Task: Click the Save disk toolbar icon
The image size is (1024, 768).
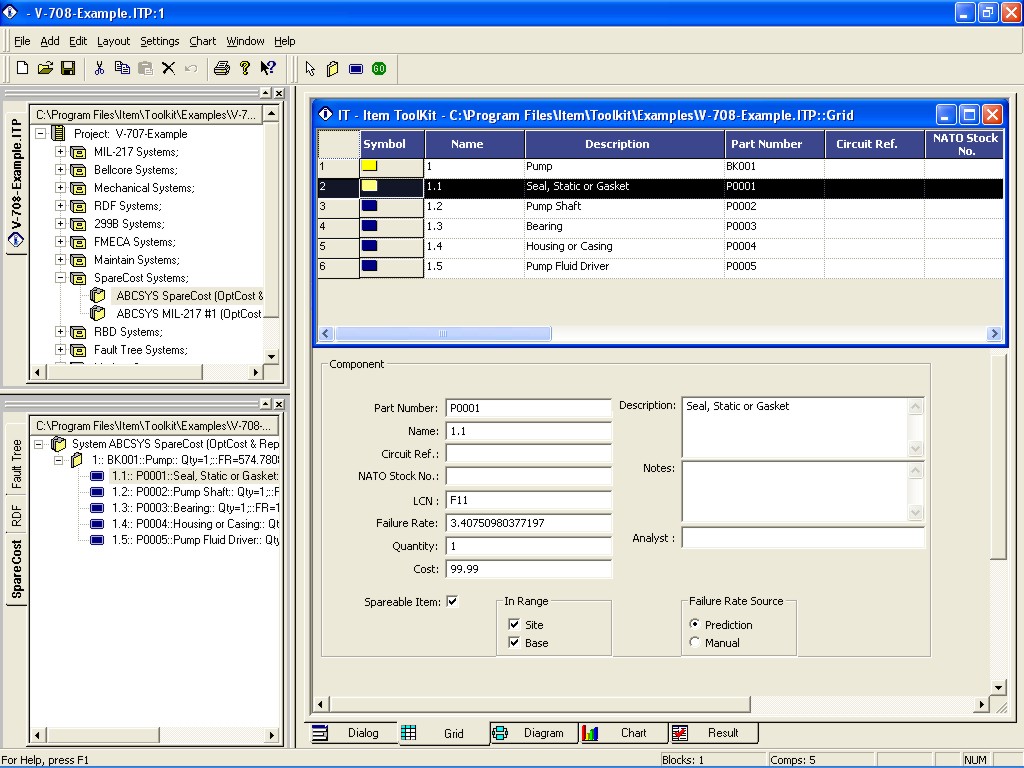Action: click(68, 68)
